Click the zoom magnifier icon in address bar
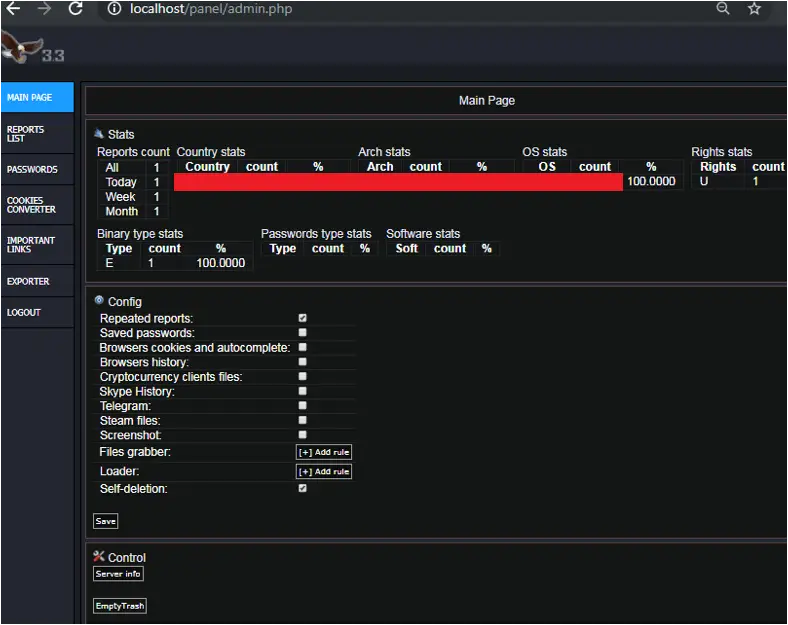The image size is (788, 625). click(x=723, y=8)
